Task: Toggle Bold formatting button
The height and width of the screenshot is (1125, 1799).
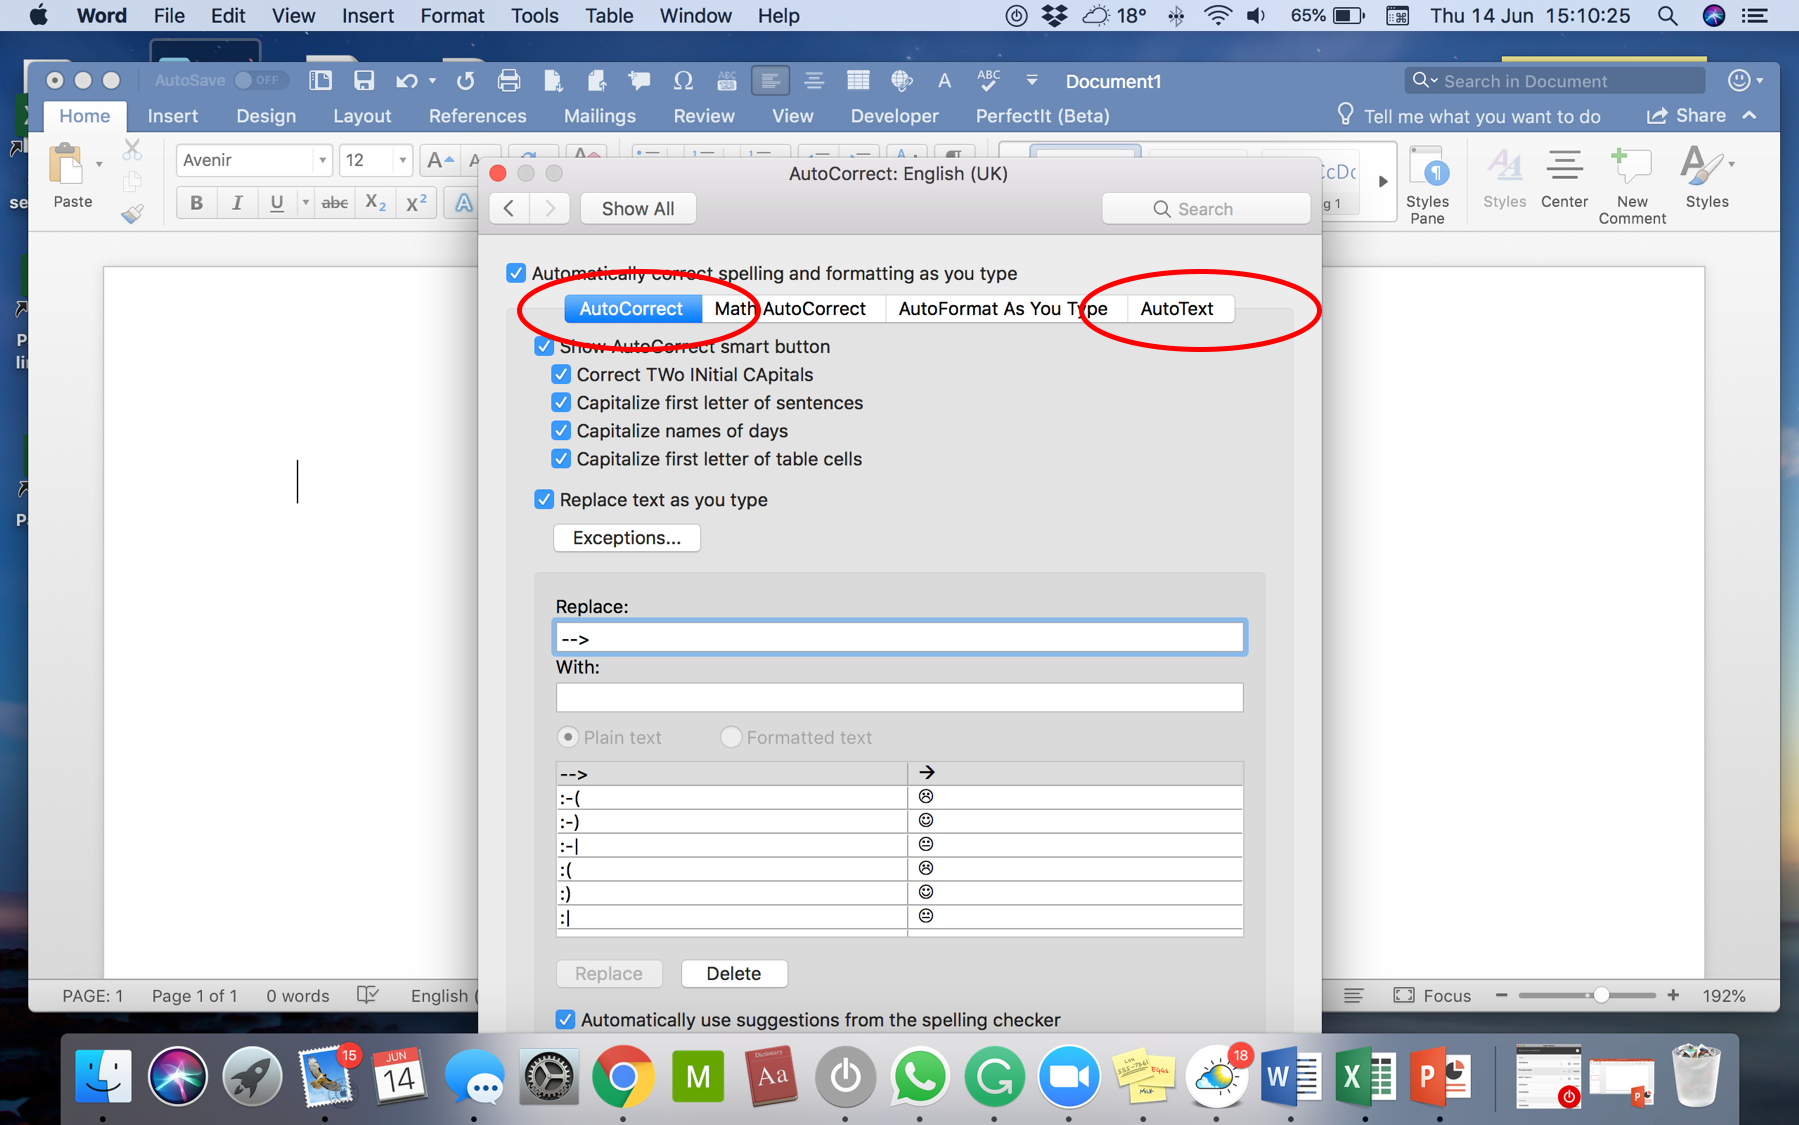Action: (196, 203)
